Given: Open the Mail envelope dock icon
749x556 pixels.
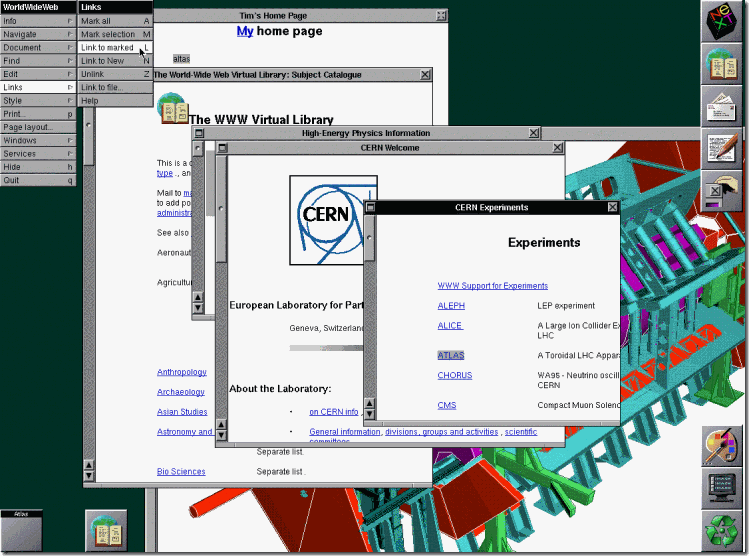Looking at the screenshot, I should 722,108.
